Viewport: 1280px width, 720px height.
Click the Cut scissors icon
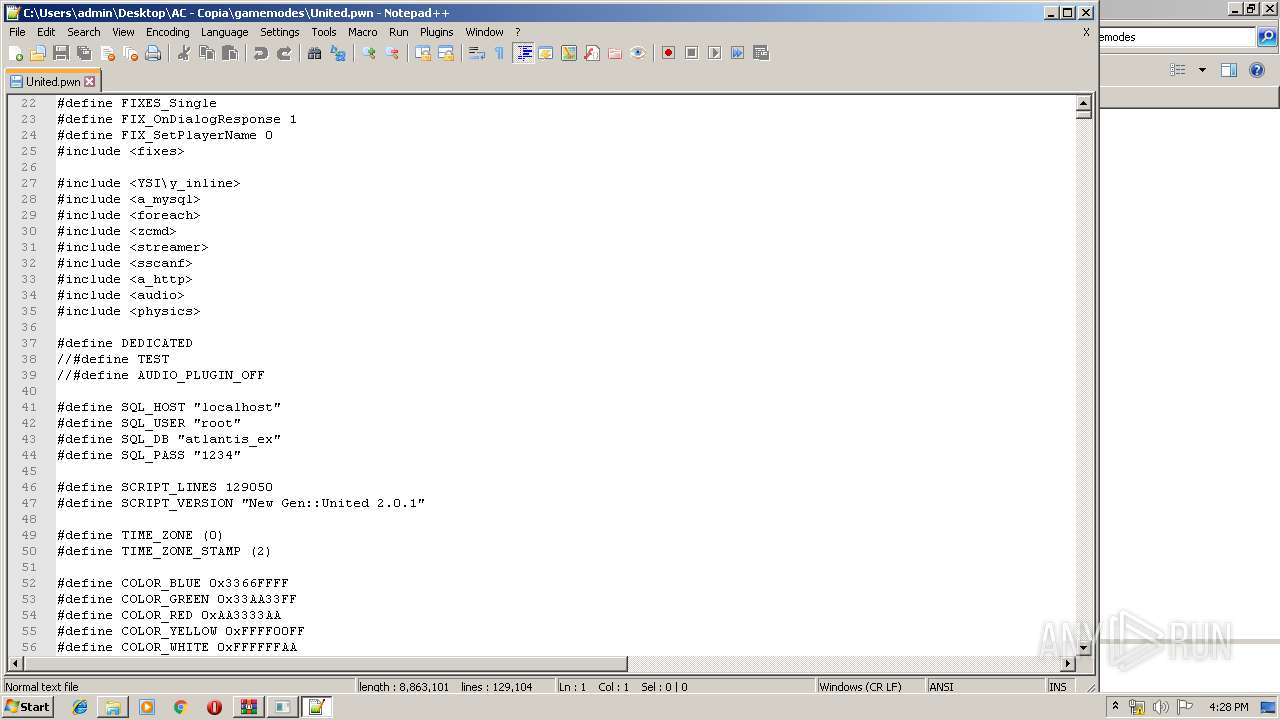(184, 53)
